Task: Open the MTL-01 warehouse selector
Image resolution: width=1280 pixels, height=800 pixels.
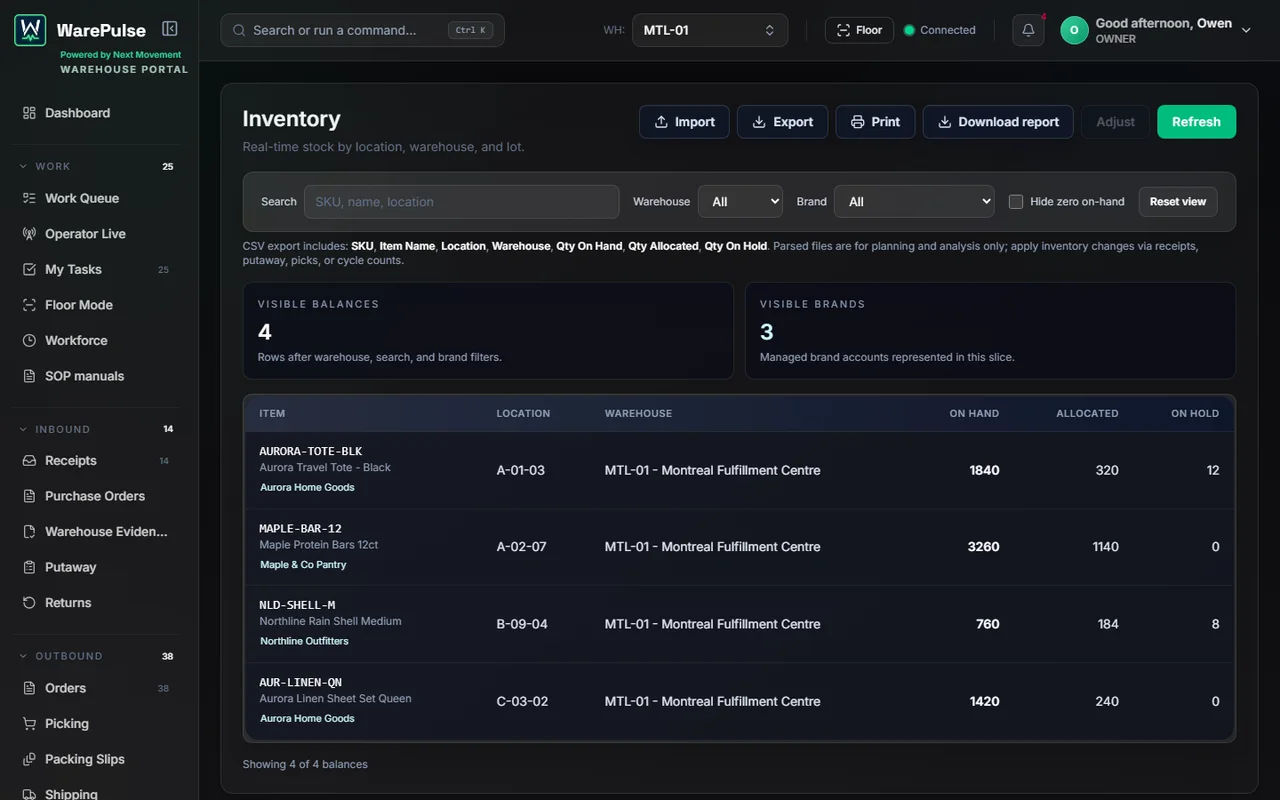Action: [x=710, y=30]
